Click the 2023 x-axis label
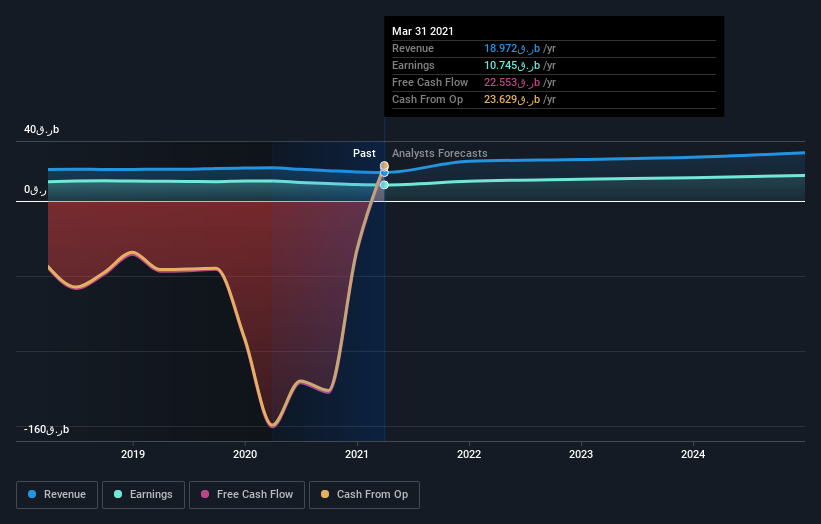Image resolution: width=821 pixels, height=524 pixels. pos(581,454)
